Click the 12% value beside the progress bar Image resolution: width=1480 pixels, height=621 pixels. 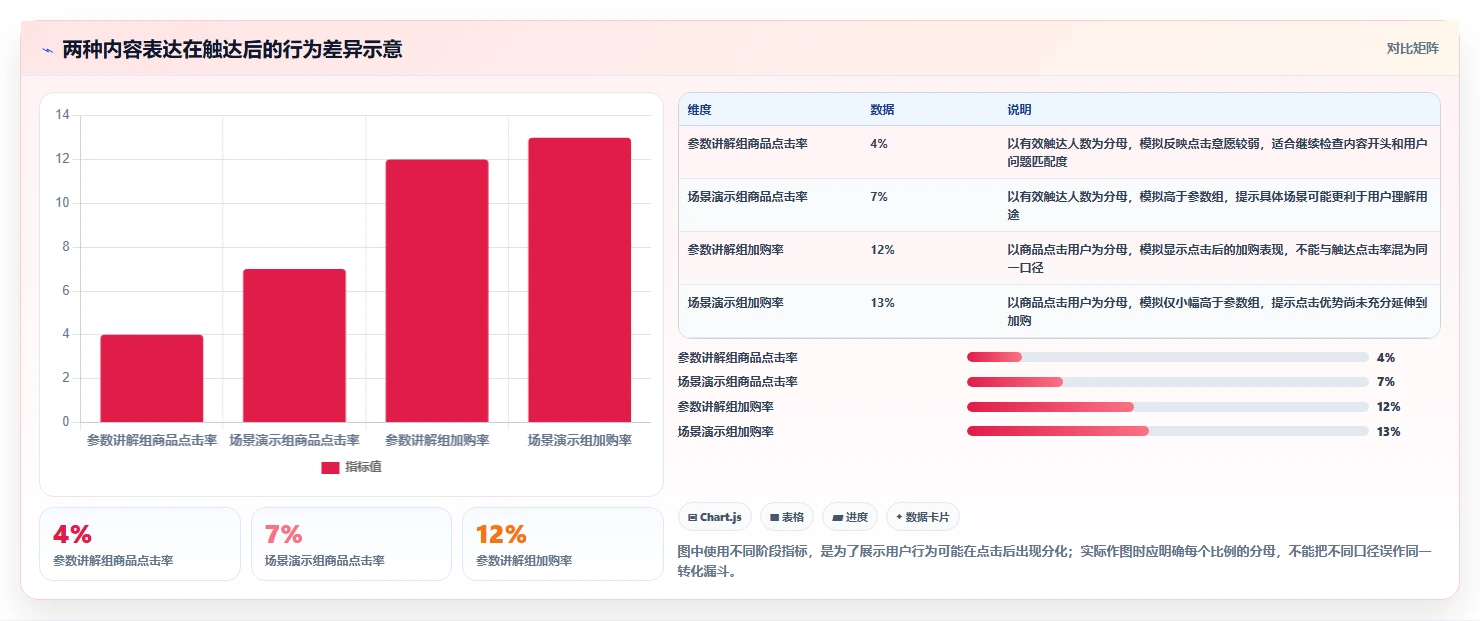tap(1389, 407)
